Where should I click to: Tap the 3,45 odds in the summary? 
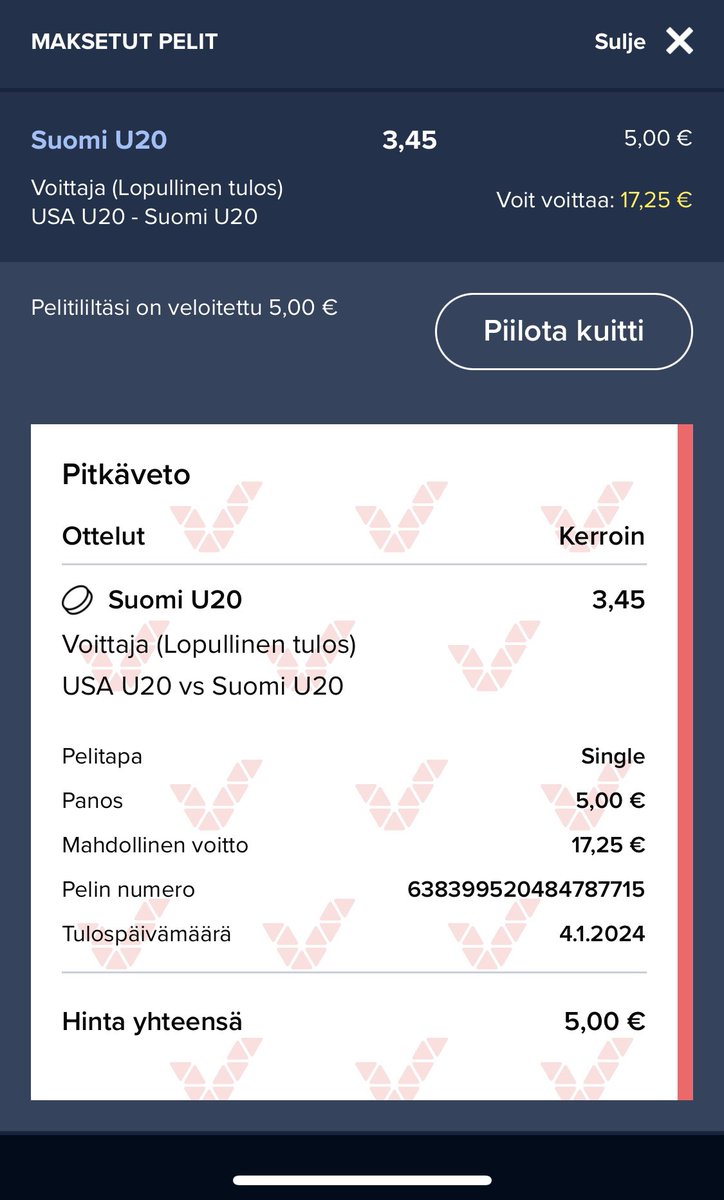coord(410,140)
